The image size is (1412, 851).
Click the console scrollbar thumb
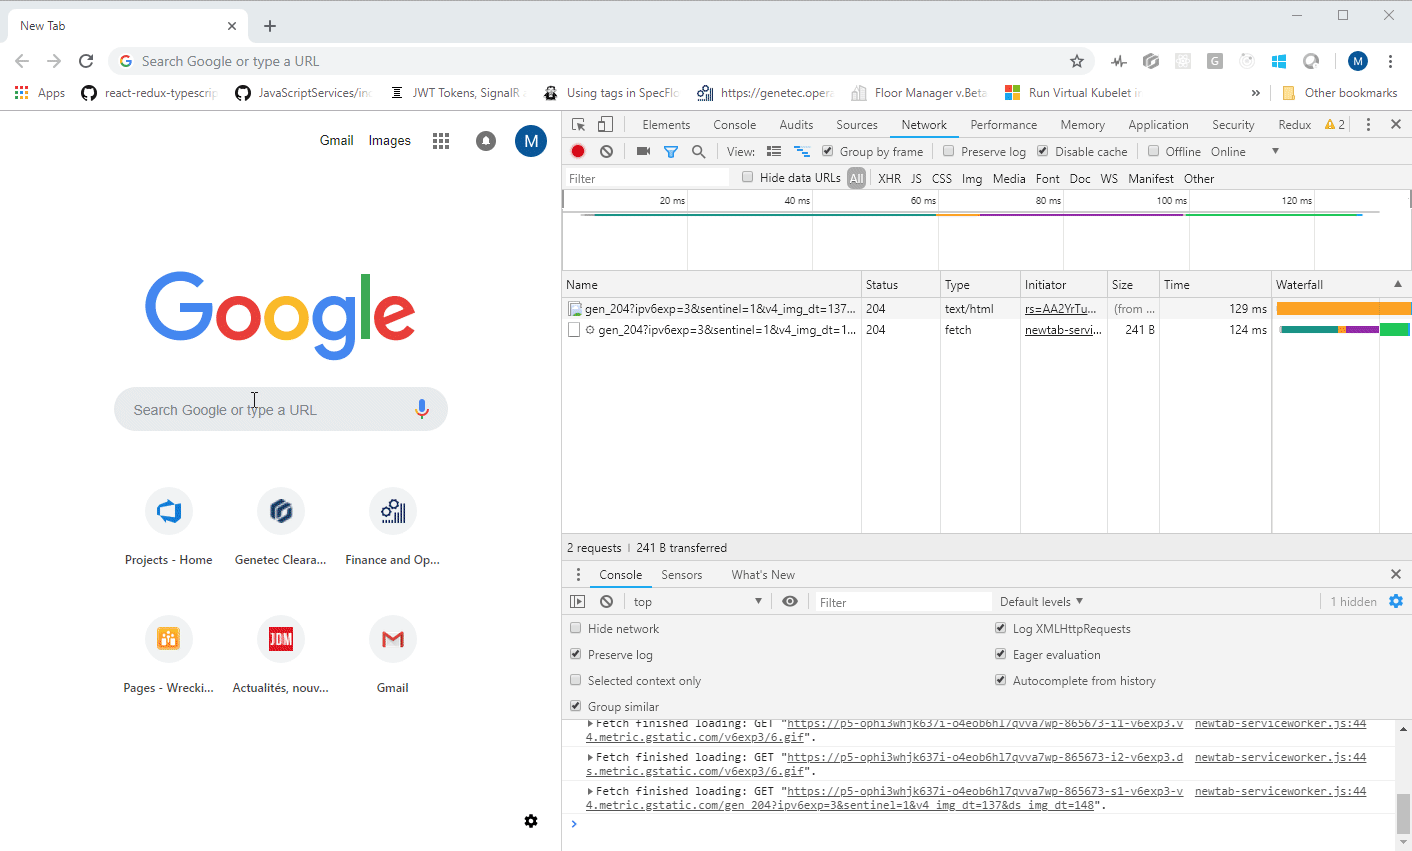[x=1403, y=813]
